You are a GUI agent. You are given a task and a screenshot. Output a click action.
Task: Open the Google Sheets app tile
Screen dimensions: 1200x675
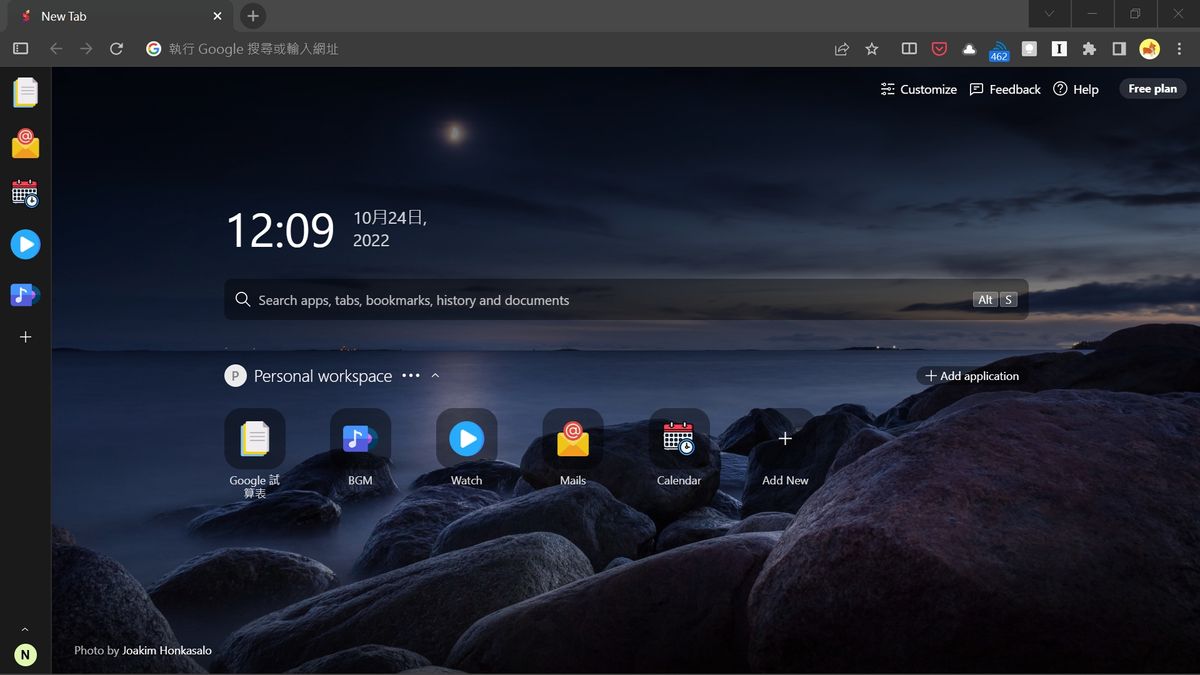pyautogui.click(x=254, y=438)
